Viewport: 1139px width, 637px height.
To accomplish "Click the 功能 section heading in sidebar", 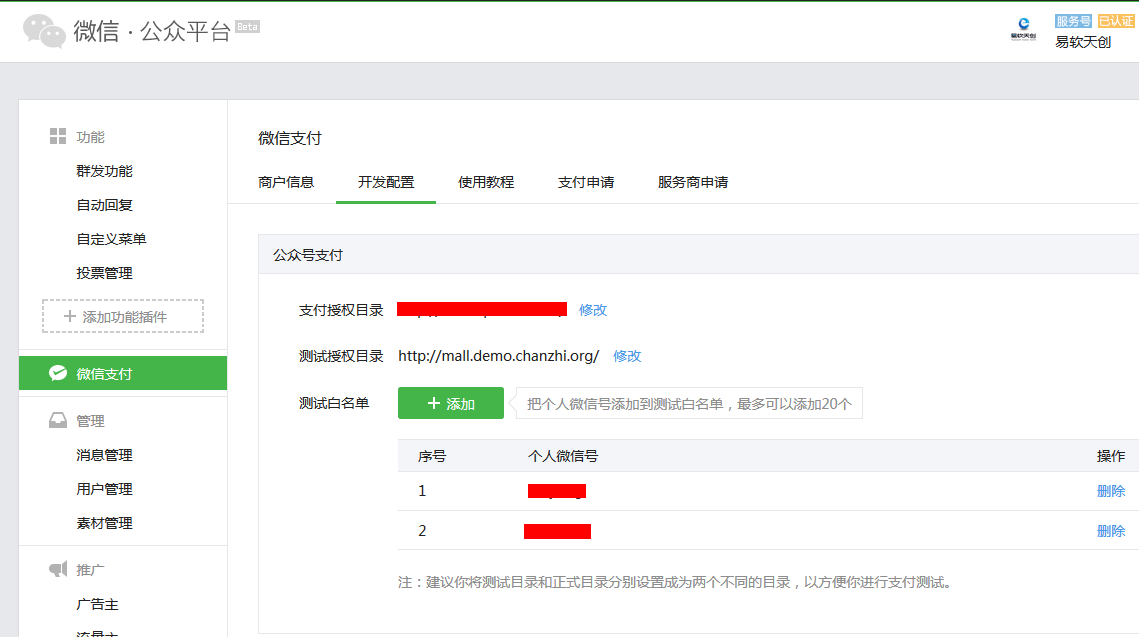I will (x=91, y=137).
